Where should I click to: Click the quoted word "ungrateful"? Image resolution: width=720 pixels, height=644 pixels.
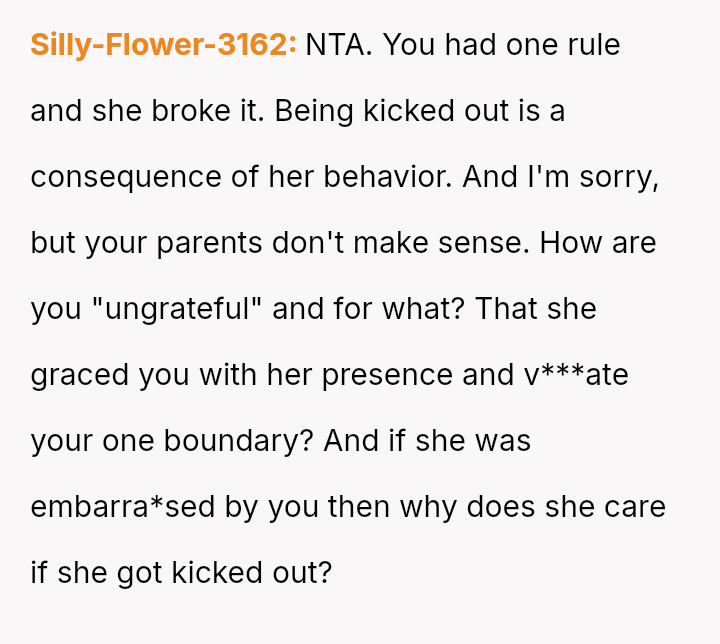click(x=177, y=309)
